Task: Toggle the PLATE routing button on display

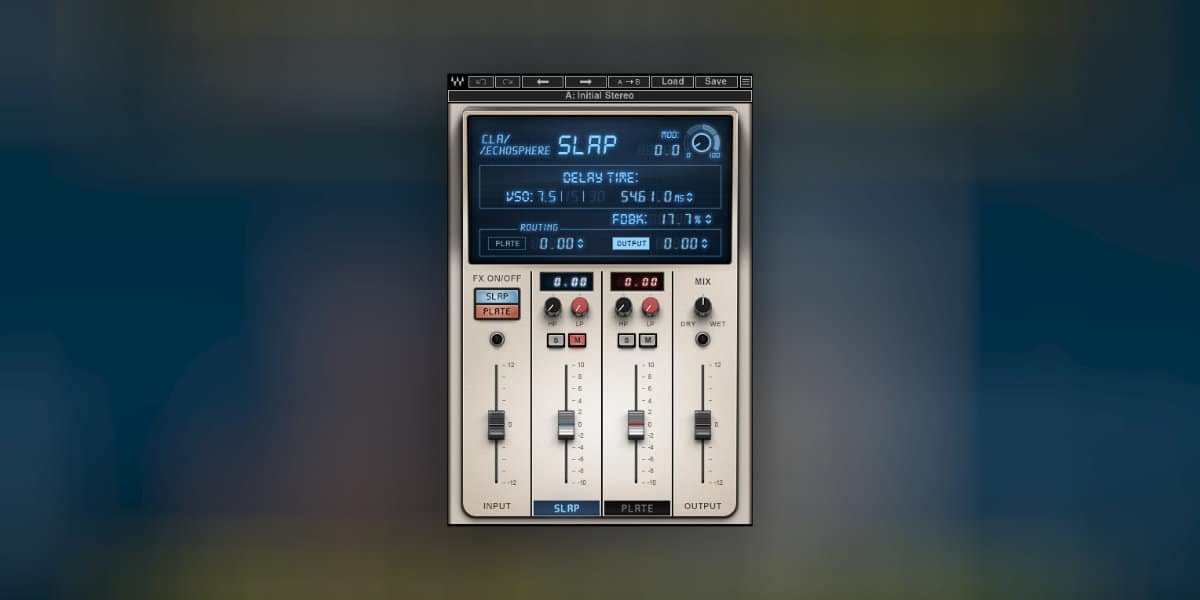Action: tap(507, 243)
